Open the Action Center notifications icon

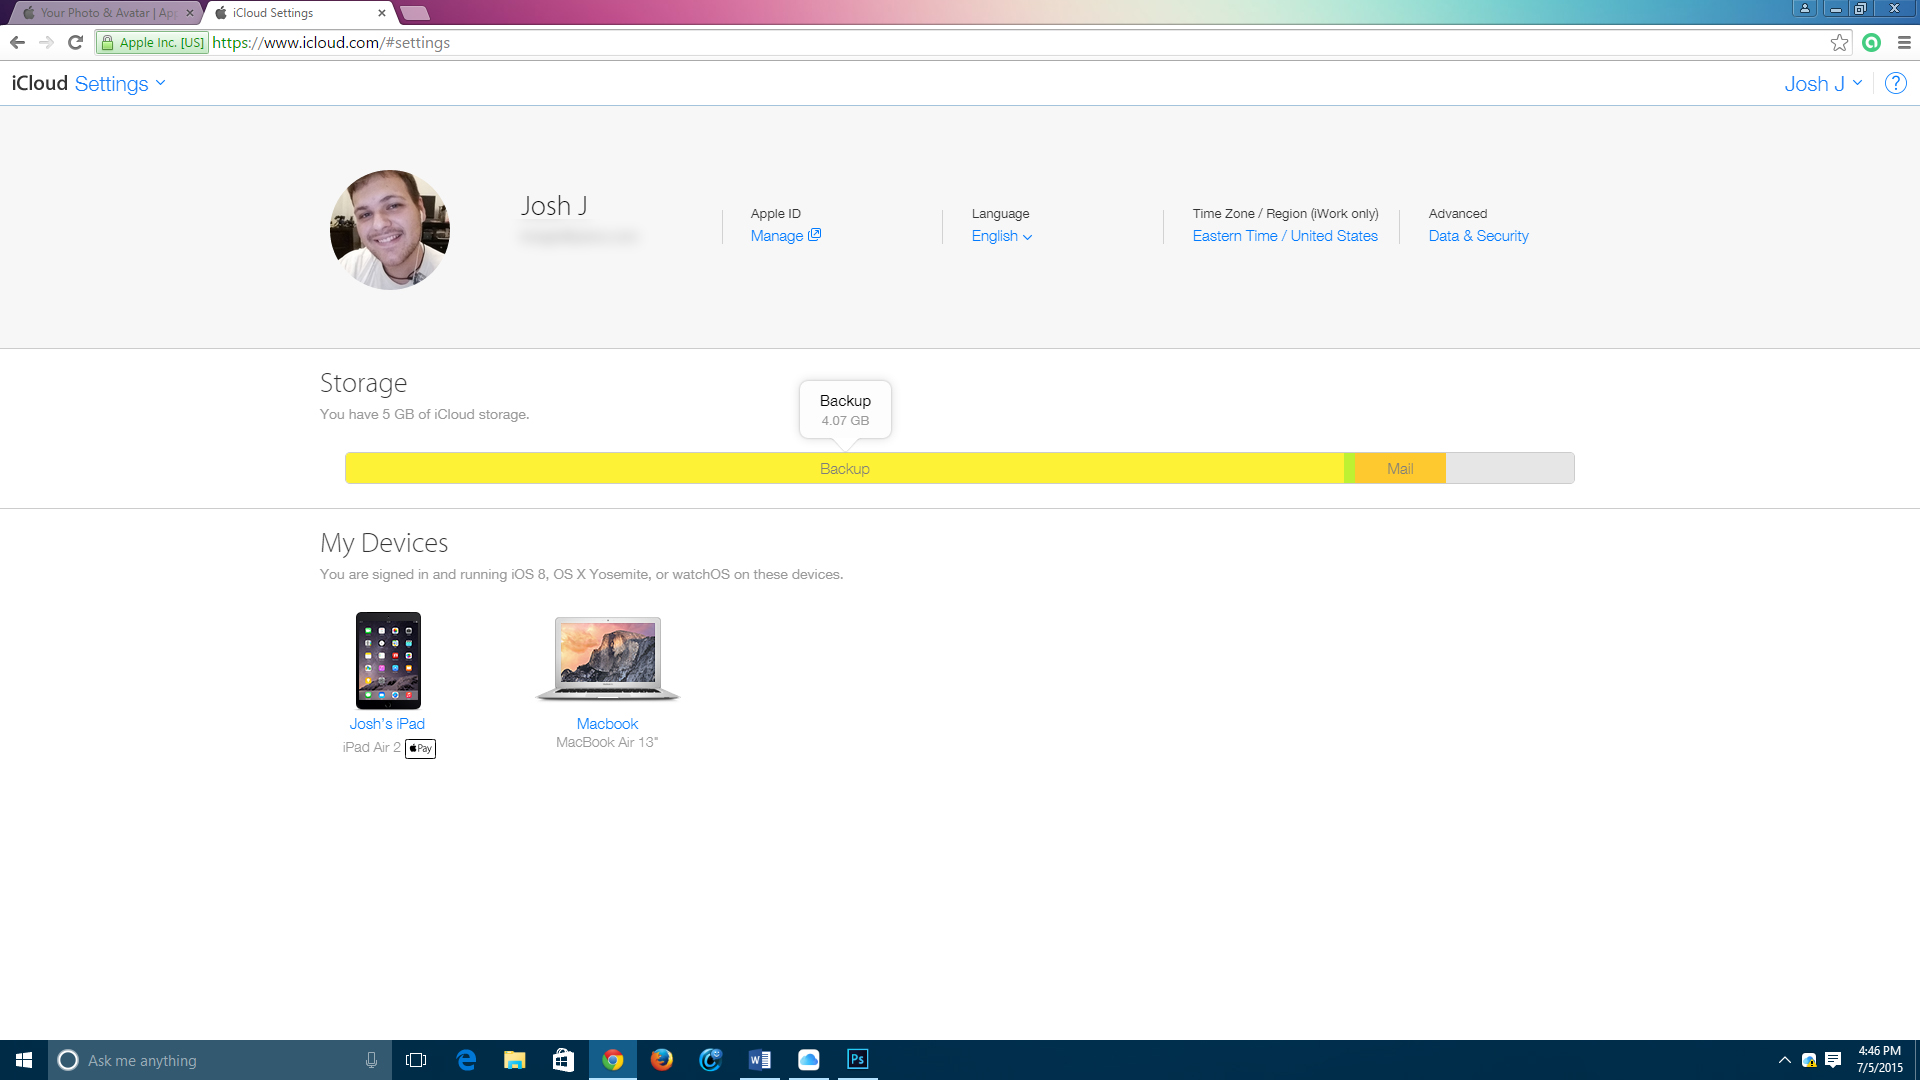1833,1060
